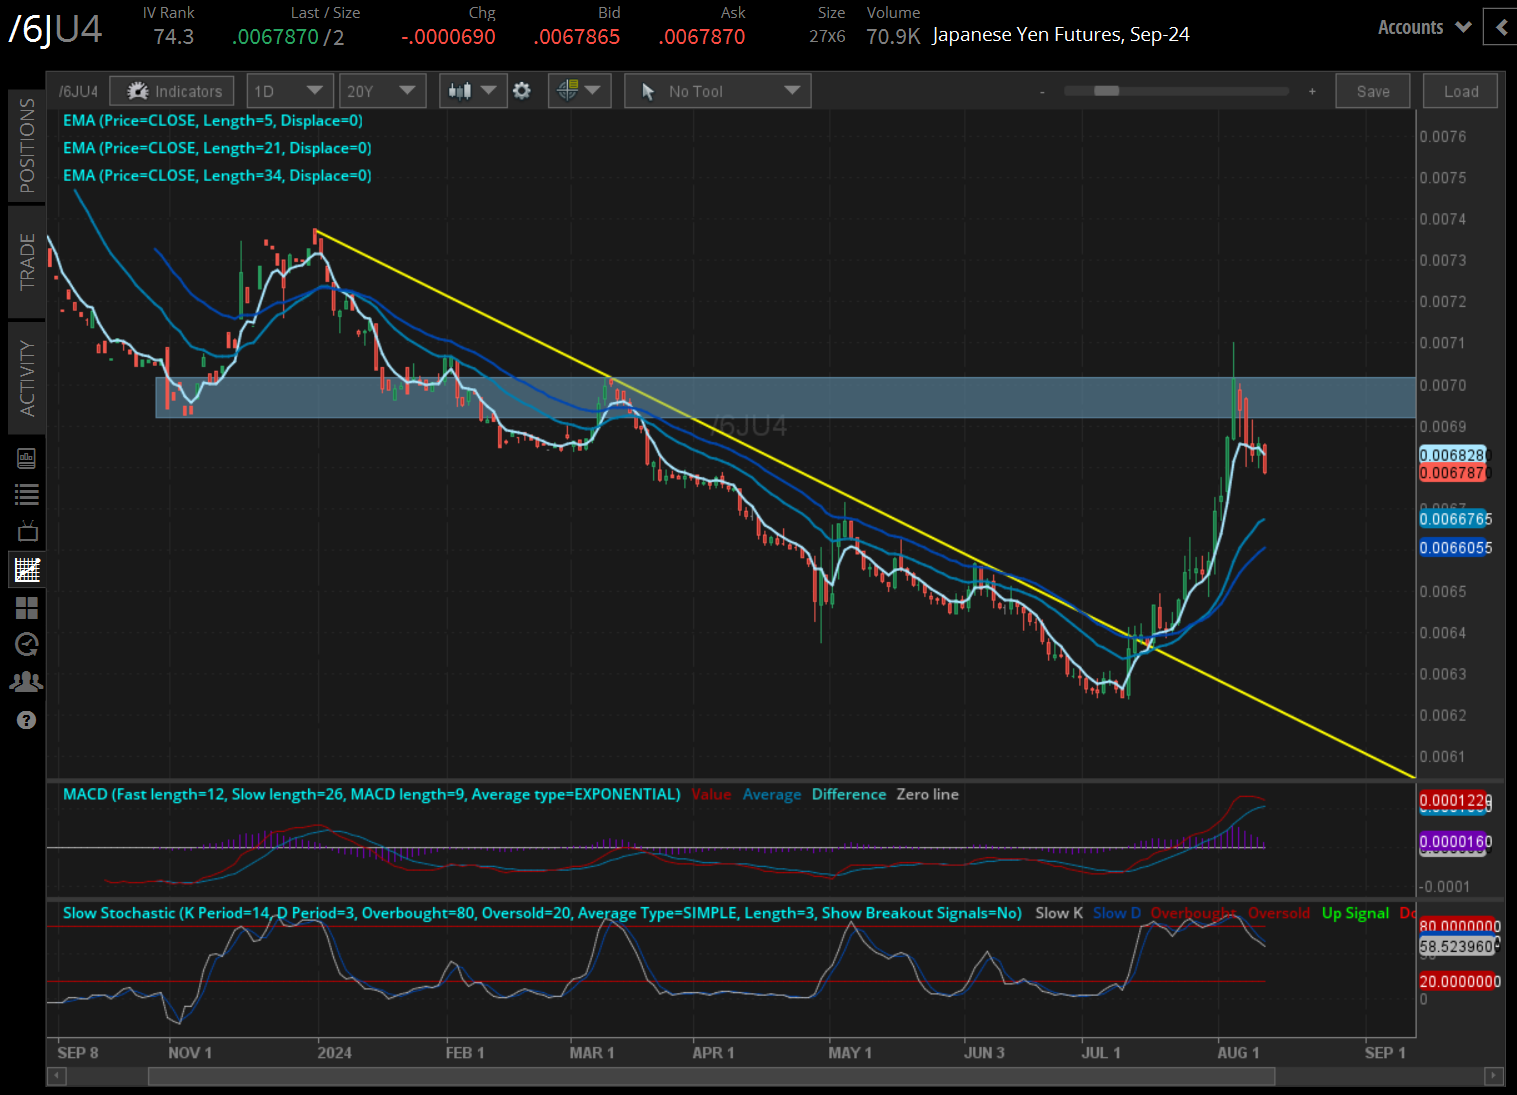Open the 20Y range dropdown
This screenshot has height=1095, width=1517.
382,90
